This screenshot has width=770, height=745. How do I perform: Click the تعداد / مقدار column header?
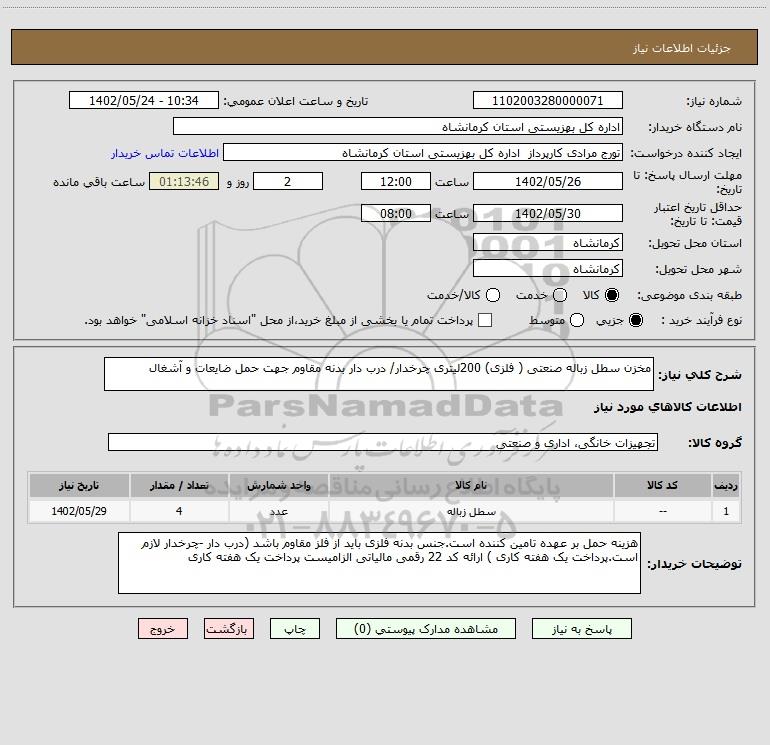click(x=179, y=485)
